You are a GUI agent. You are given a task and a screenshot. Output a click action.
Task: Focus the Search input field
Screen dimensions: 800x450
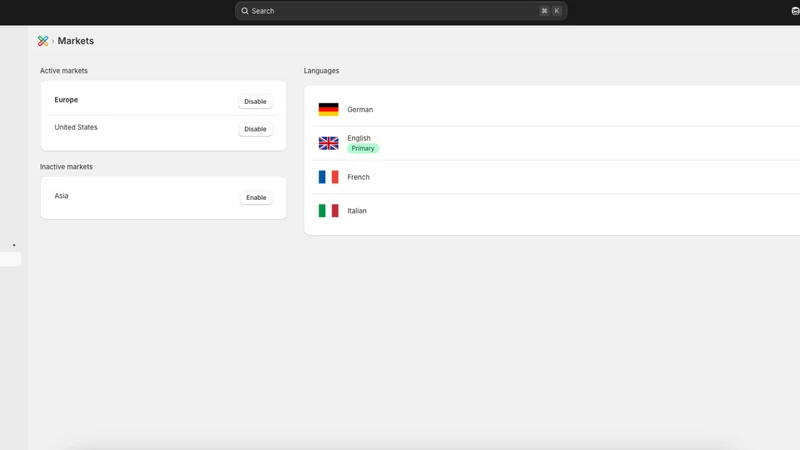(x=401, y=11)
